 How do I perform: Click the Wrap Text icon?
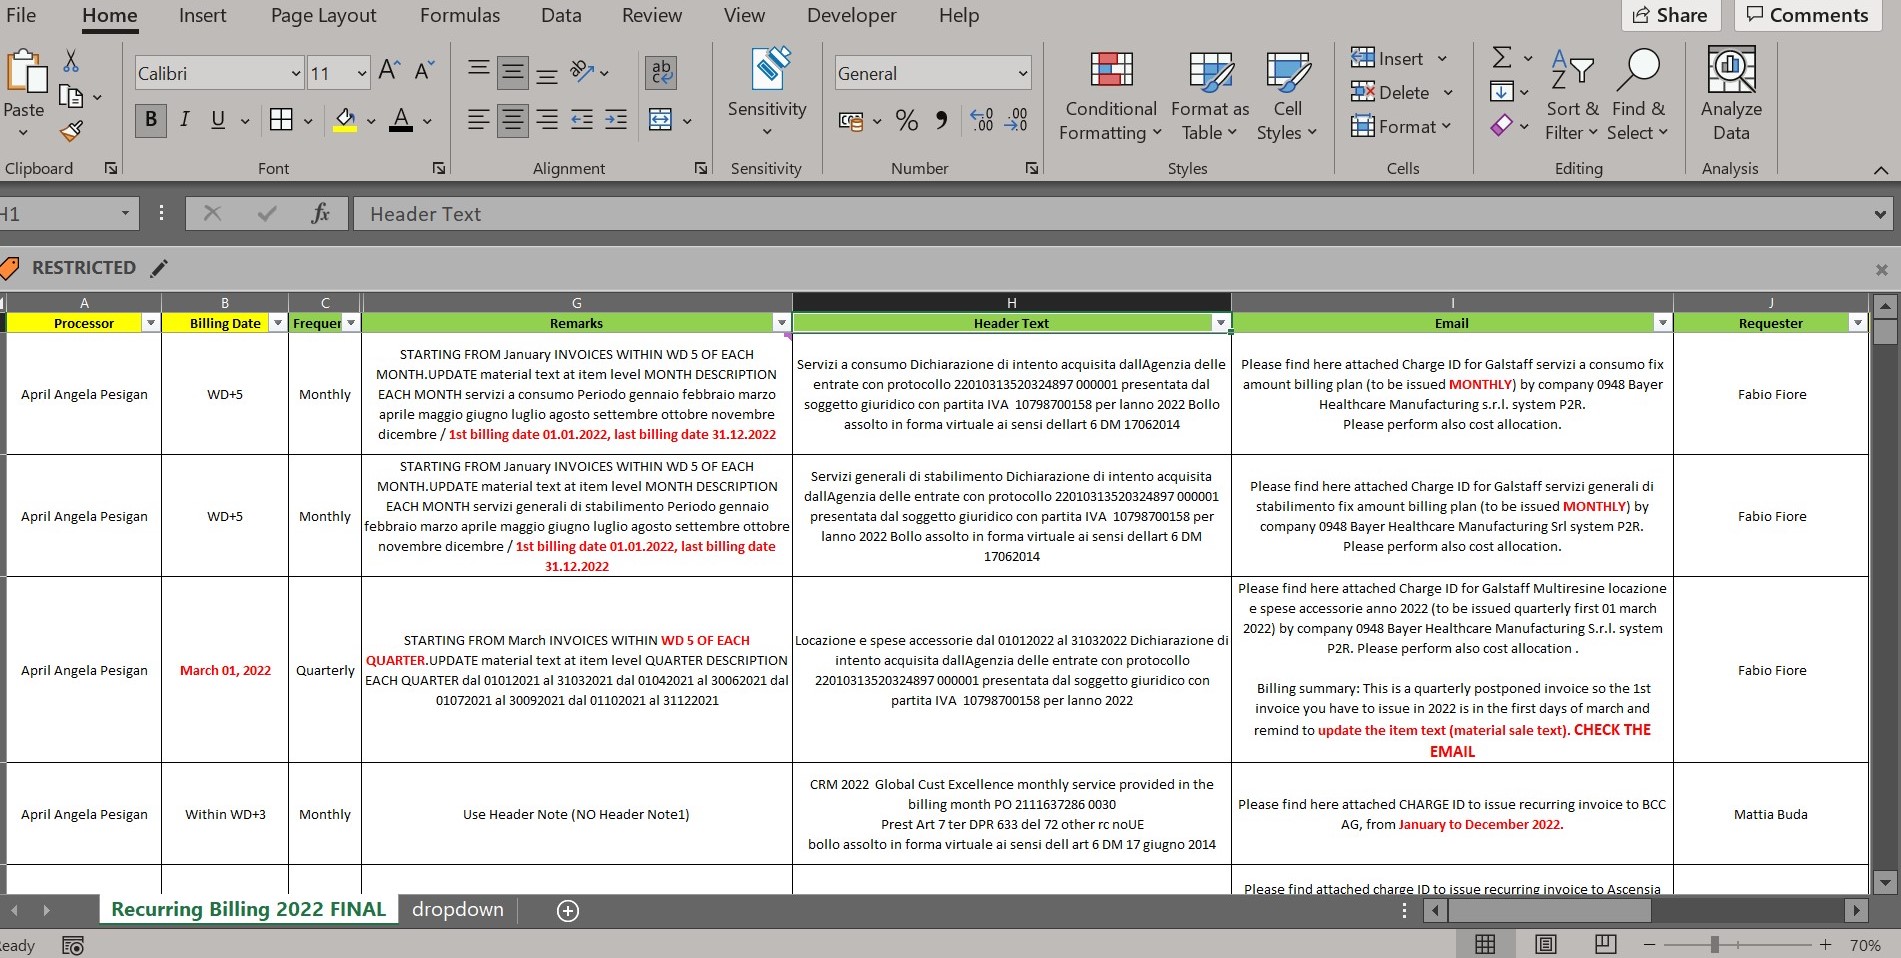(x=661, y=72)
